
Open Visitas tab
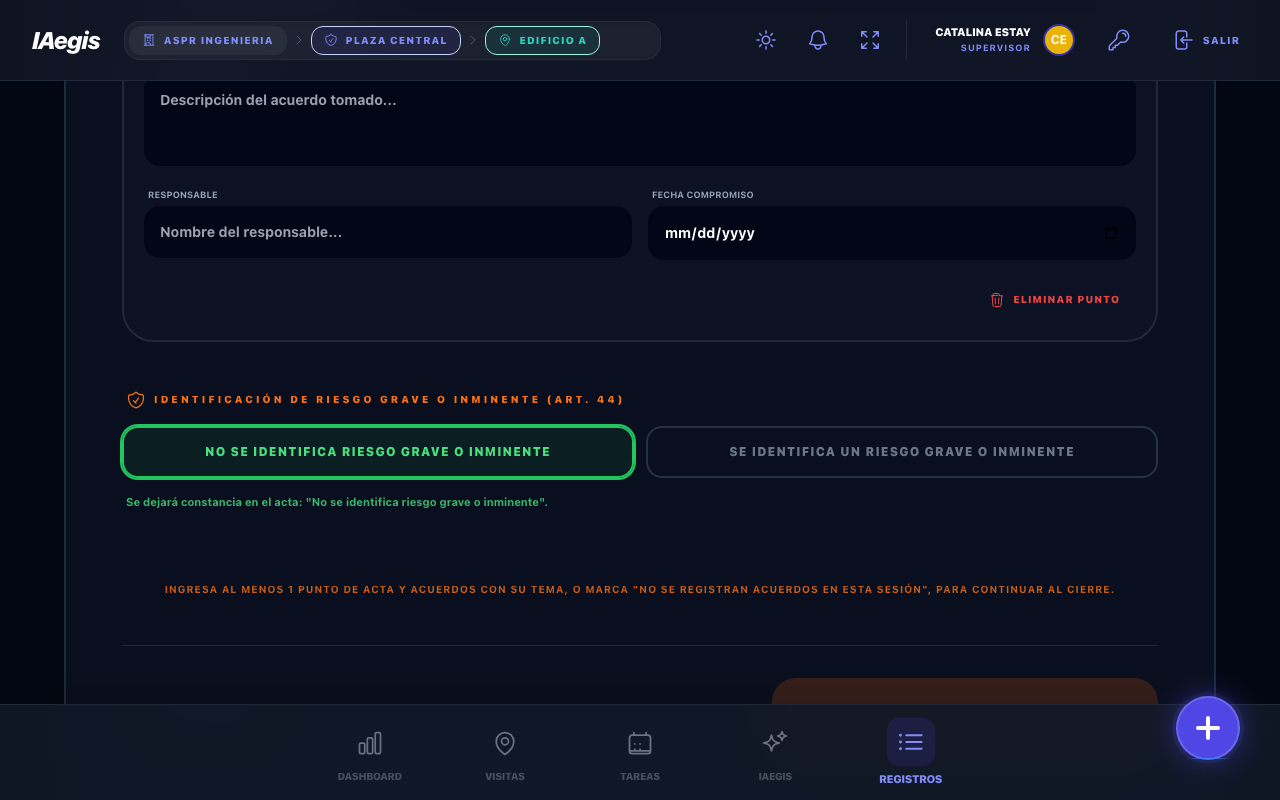(505, 757)
